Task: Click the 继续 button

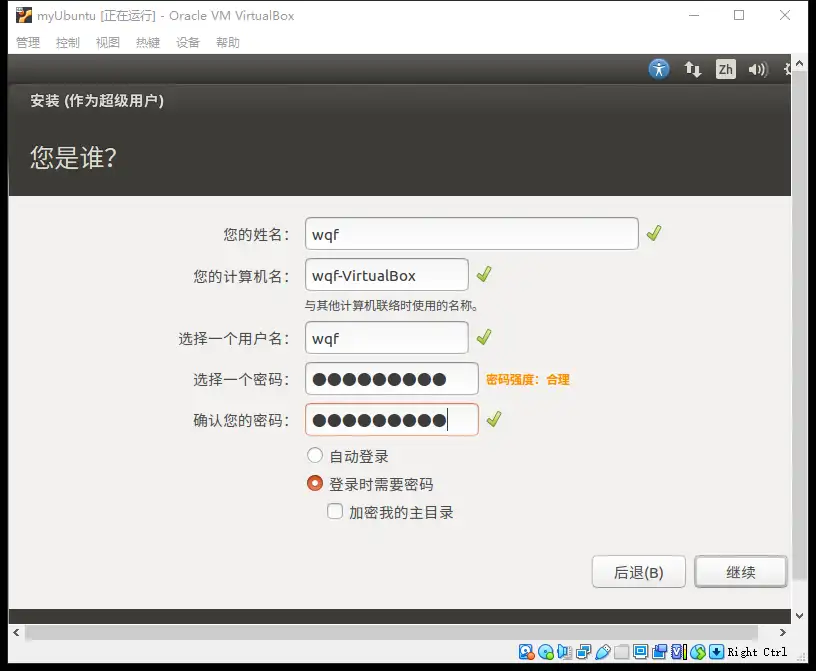Action: click(x=740, y=572)
